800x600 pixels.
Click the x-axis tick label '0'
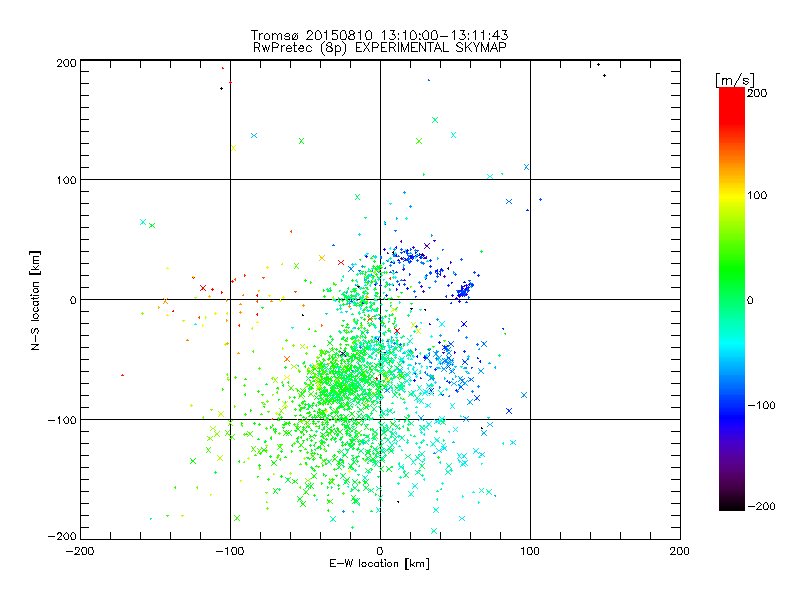click(380, 551)
